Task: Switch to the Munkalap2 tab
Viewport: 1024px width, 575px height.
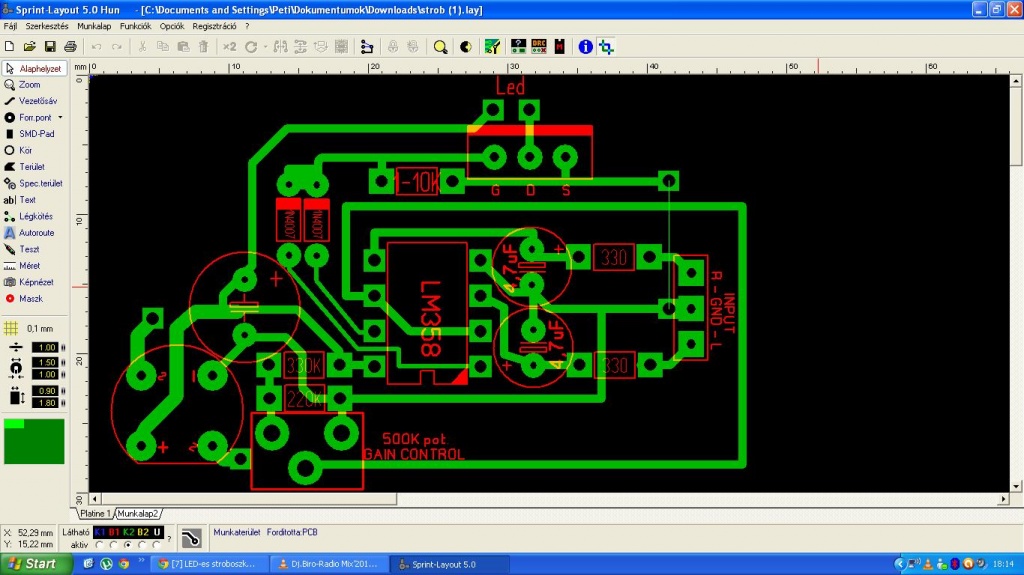Action: point(138,514)
